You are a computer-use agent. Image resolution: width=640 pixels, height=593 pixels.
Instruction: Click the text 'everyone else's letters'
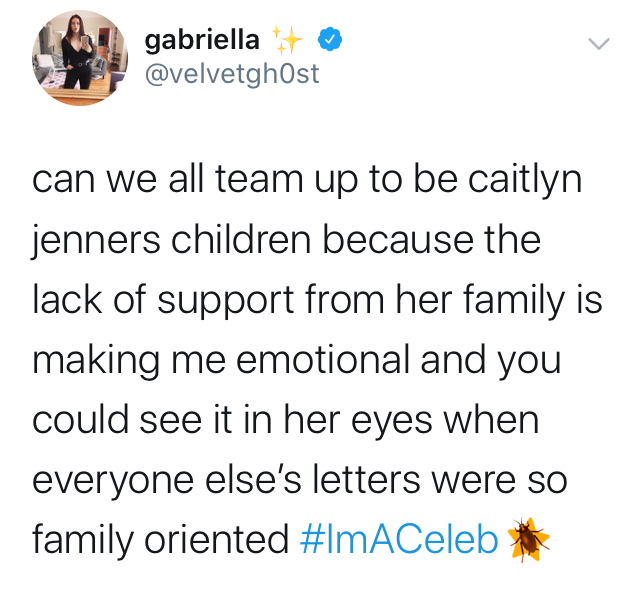pyautogui.click(x=226, y=480)
